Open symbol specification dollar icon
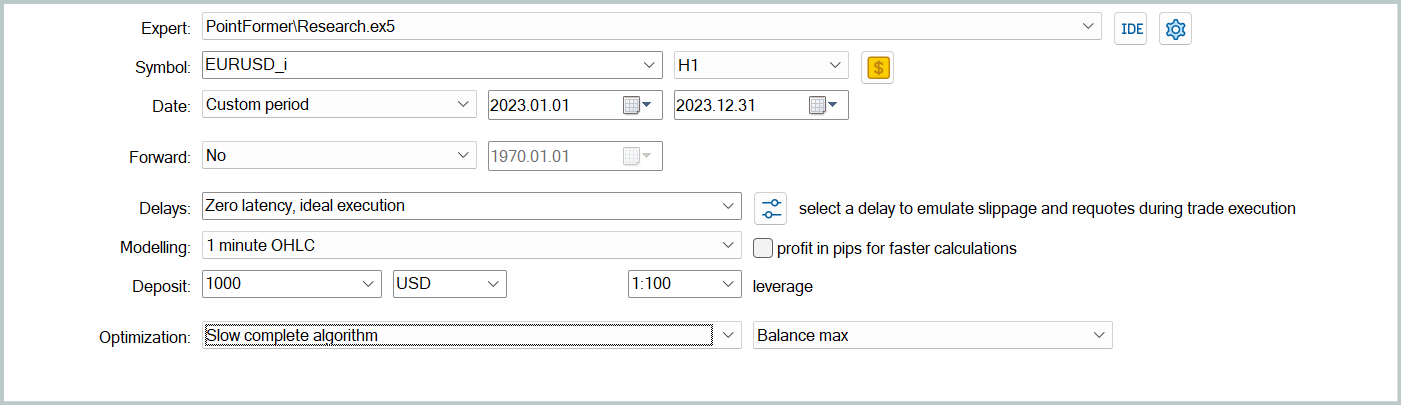Viewport: 1401px width, 405px height. click(x=878, y=67)
